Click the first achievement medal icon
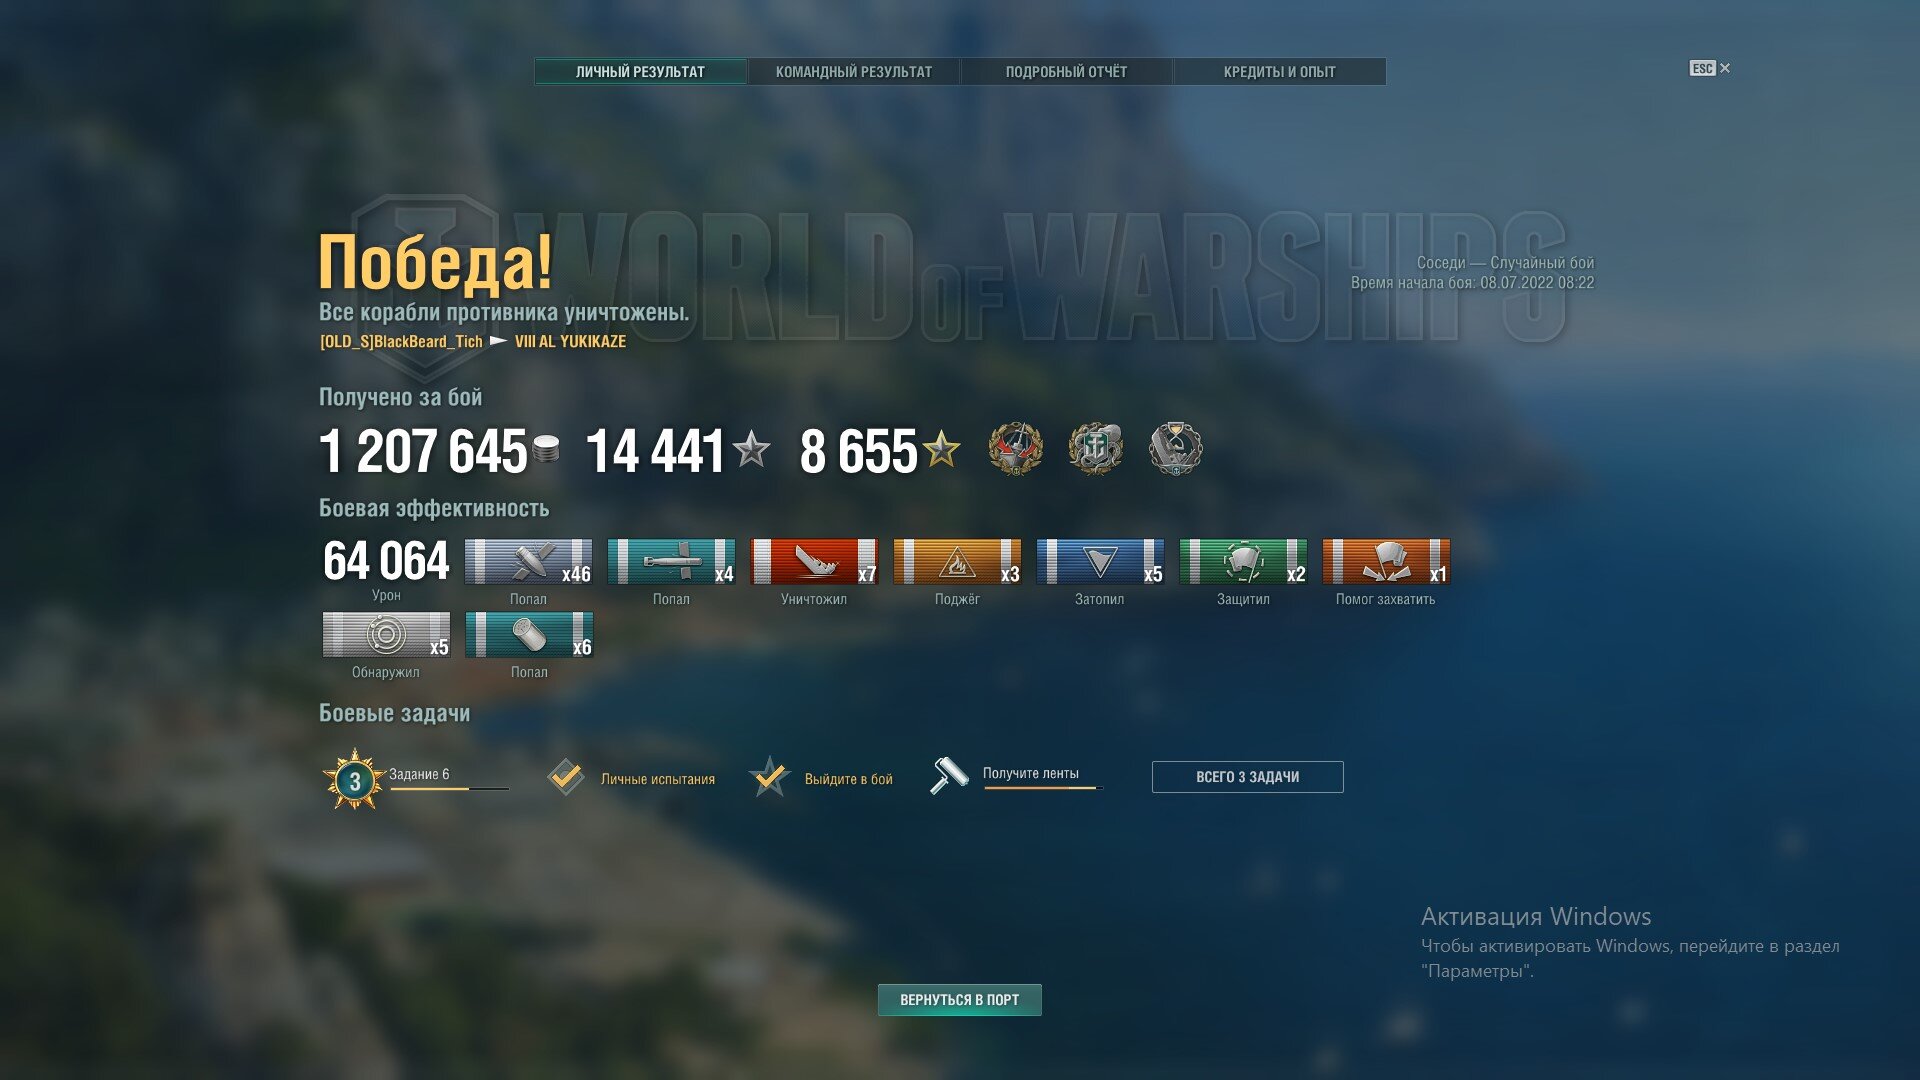The width and height of the screenshot is (1920, 1080). tap(1015, 449)
